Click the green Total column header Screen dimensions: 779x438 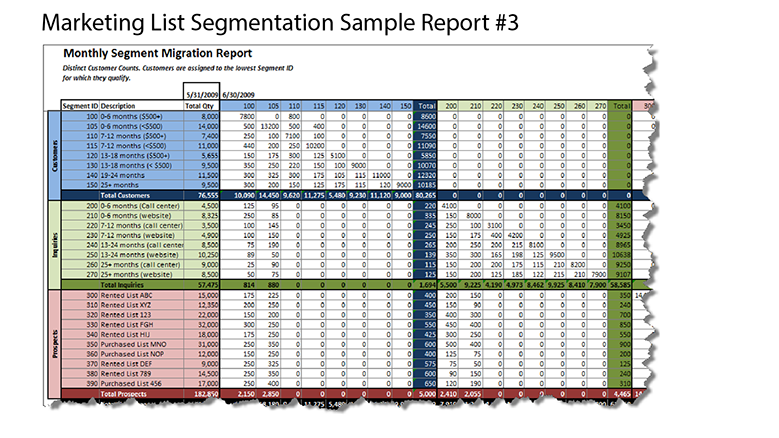pos(621,105)
